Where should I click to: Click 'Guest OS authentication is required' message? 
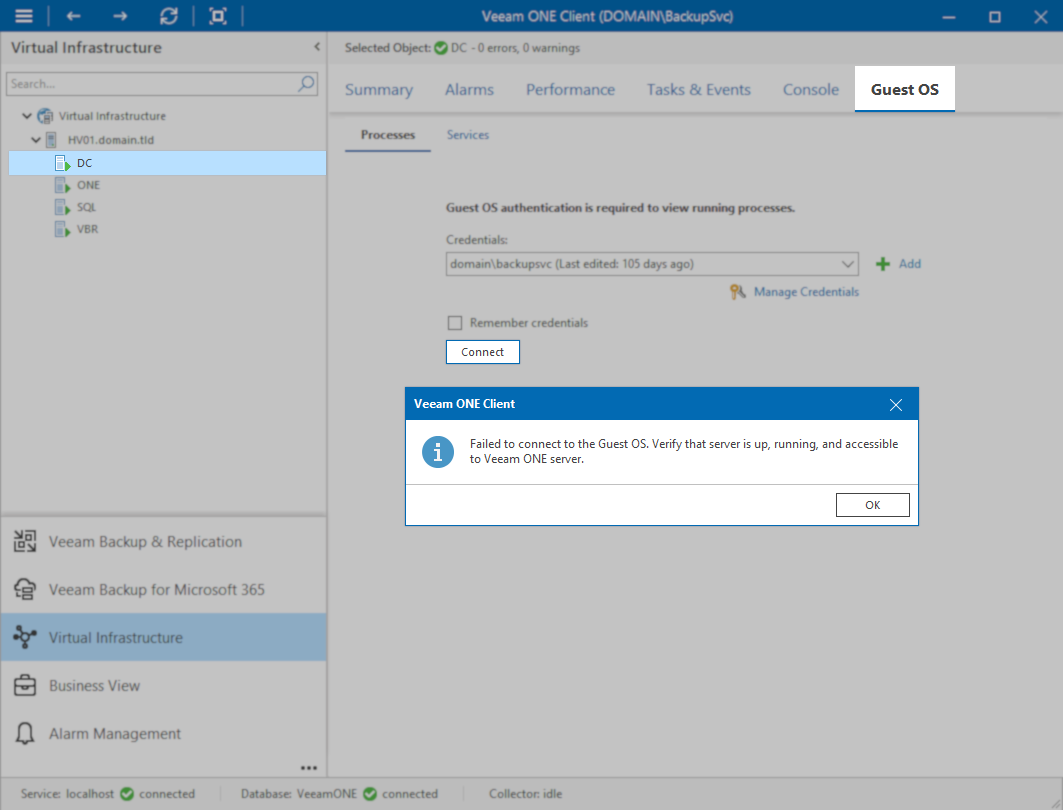click(x=620, y=207)
